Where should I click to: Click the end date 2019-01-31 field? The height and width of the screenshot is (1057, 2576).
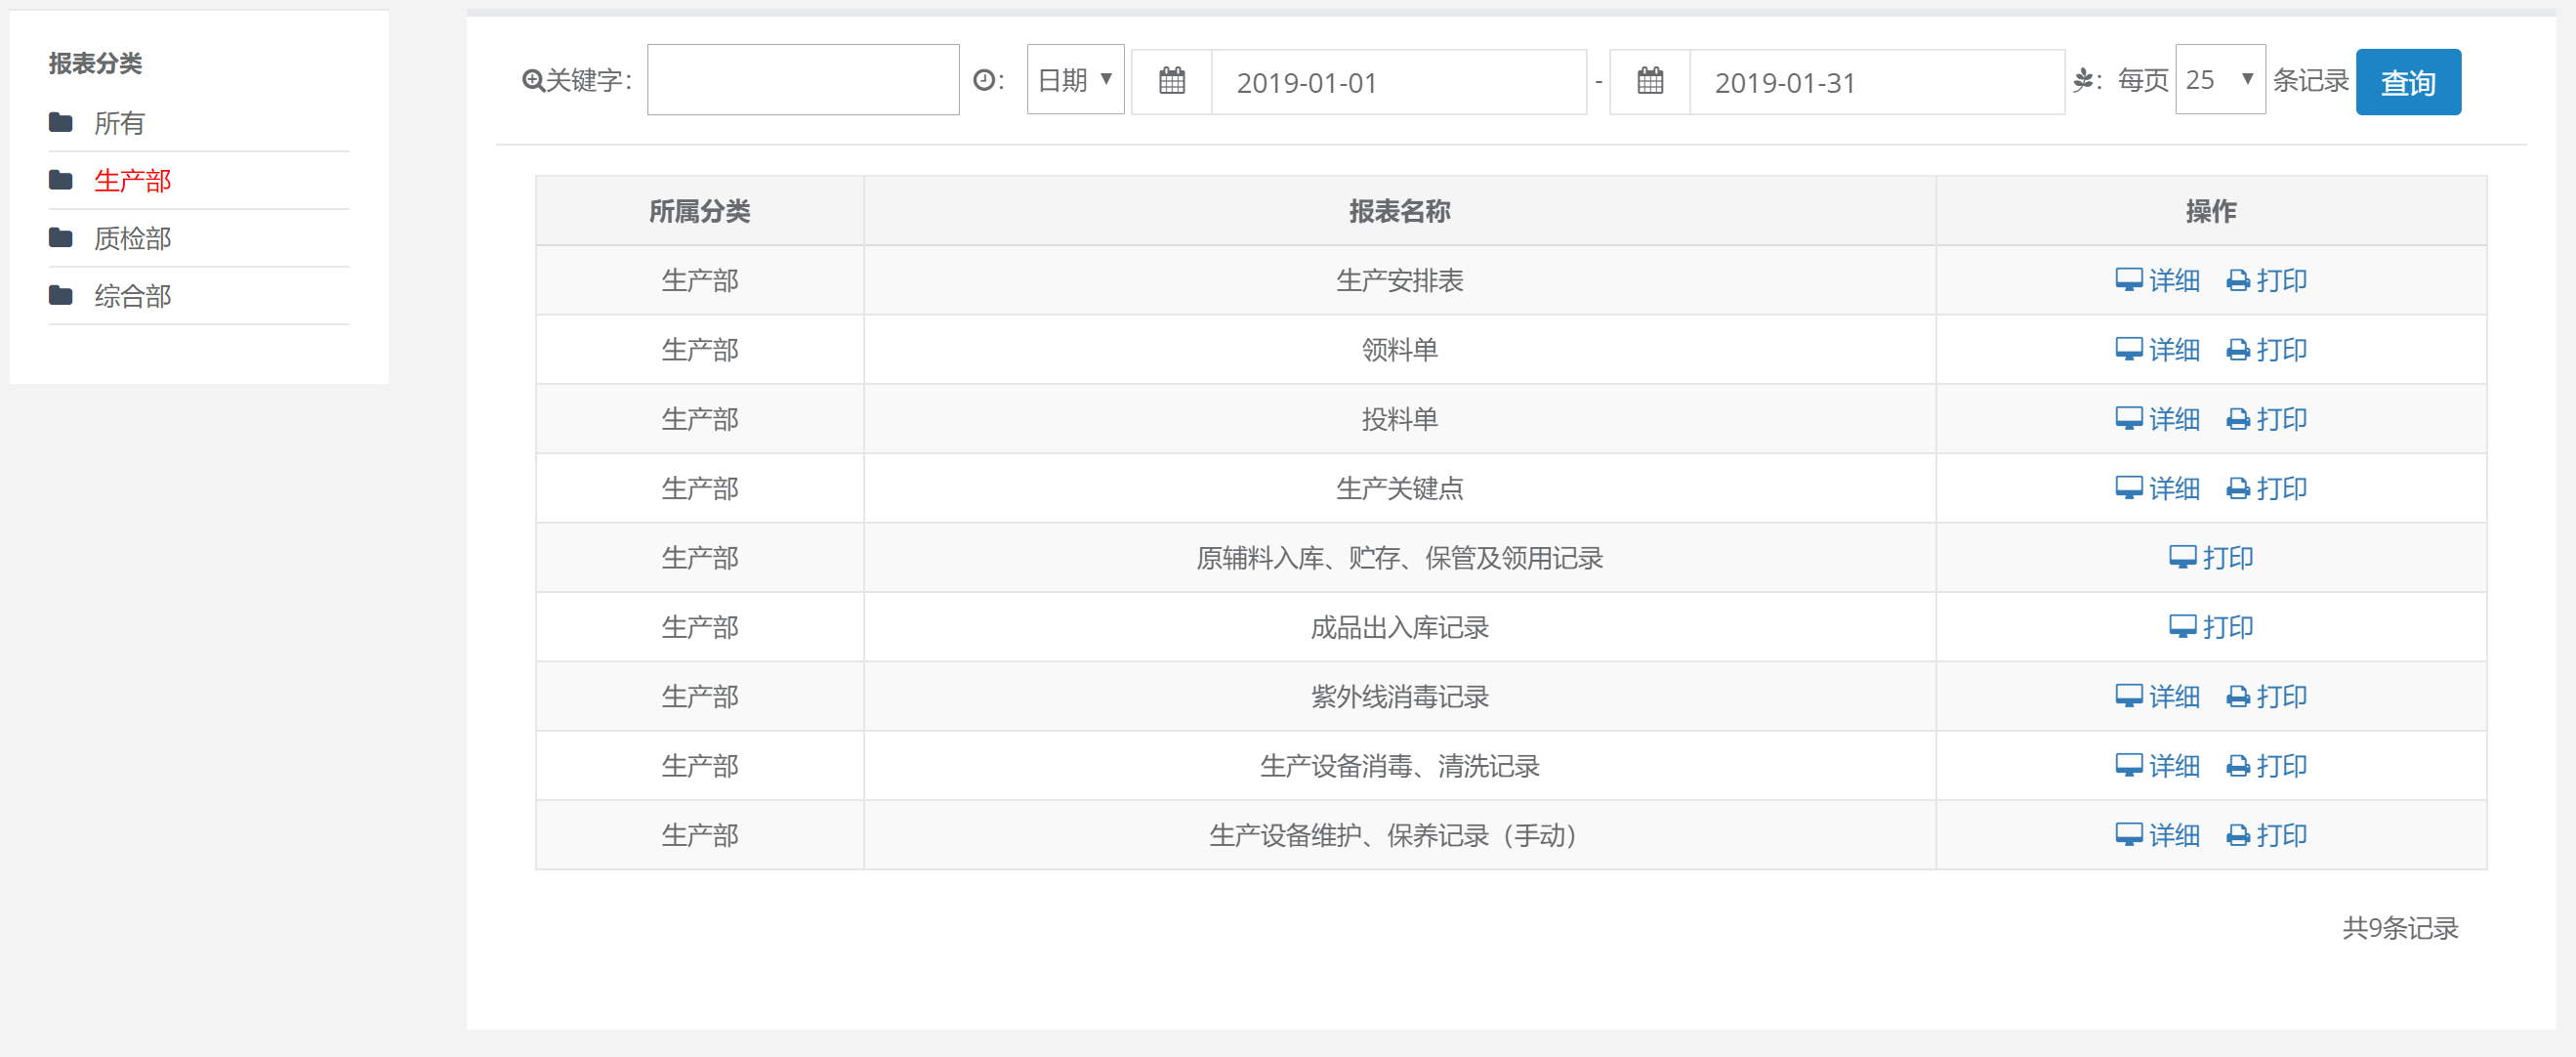pyautogui.click(x=1875, y=82)
